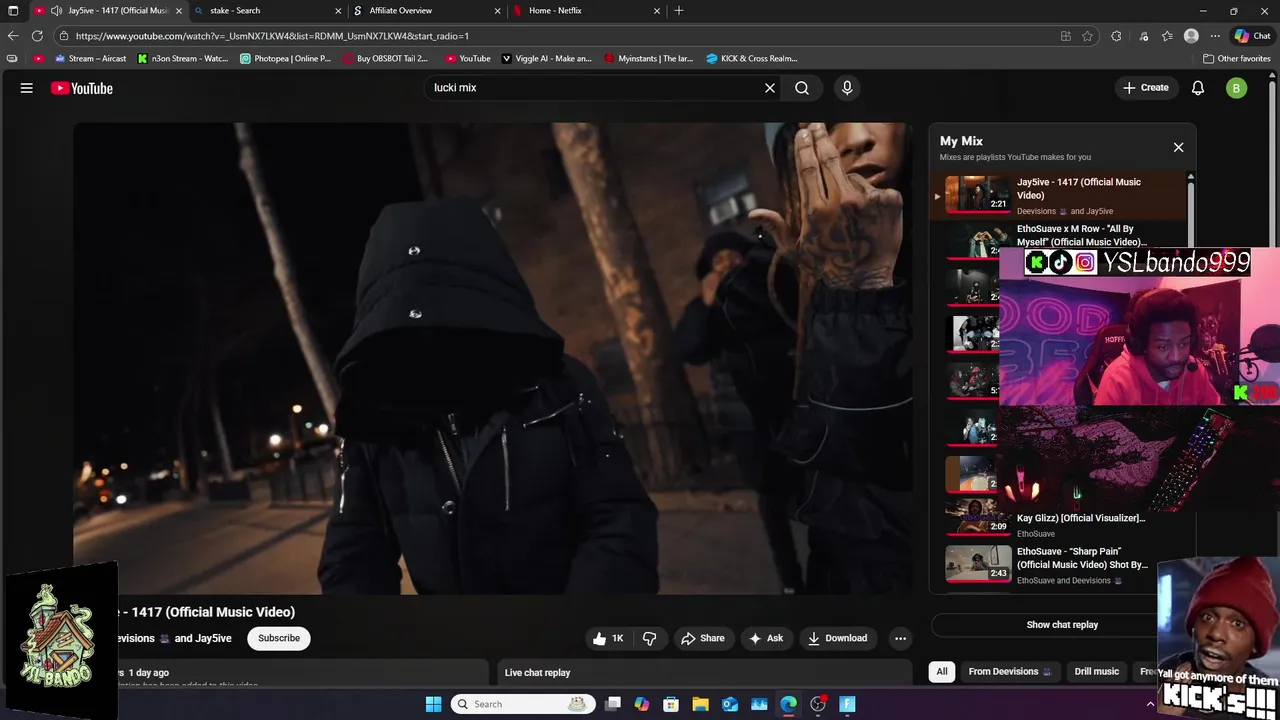The width and height of the screenshot is (1280, 720).
Task: Dislike the video
Action: [650, 638]
